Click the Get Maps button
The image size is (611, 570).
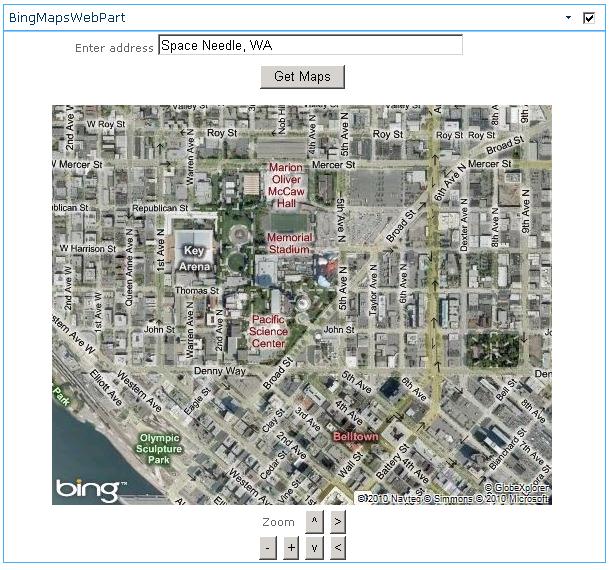[x=302, y=76]
